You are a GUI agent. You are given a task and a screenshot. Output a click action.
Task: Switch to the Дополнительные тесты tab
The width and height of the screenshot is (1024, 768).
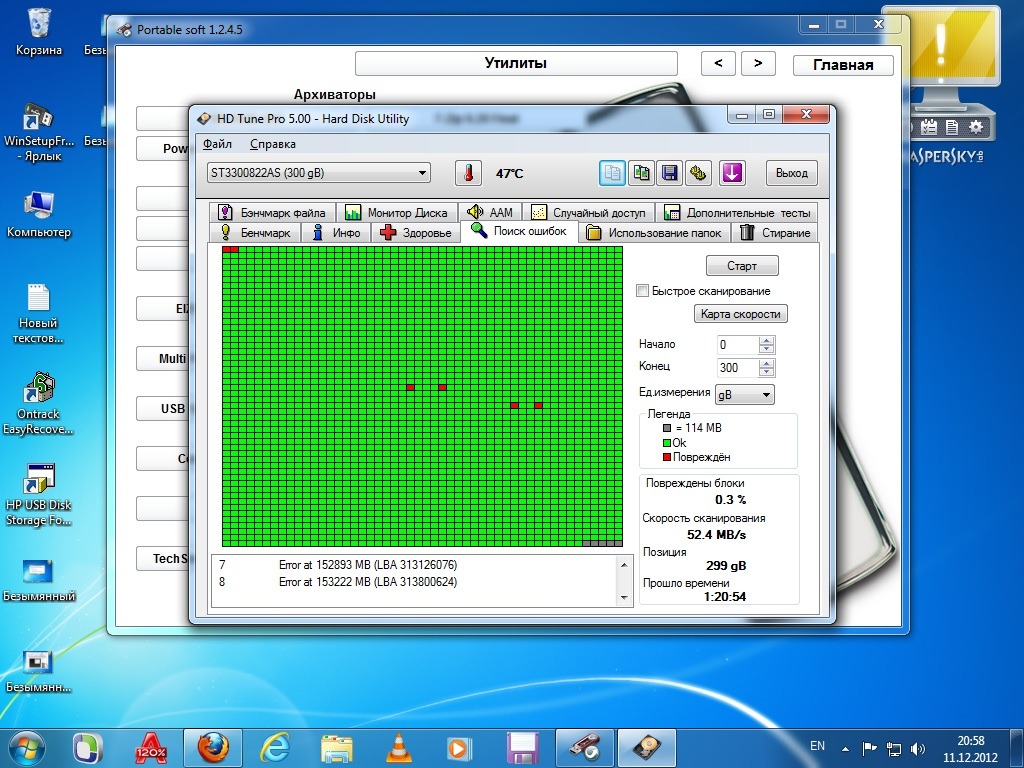click(x=737, y=212)
